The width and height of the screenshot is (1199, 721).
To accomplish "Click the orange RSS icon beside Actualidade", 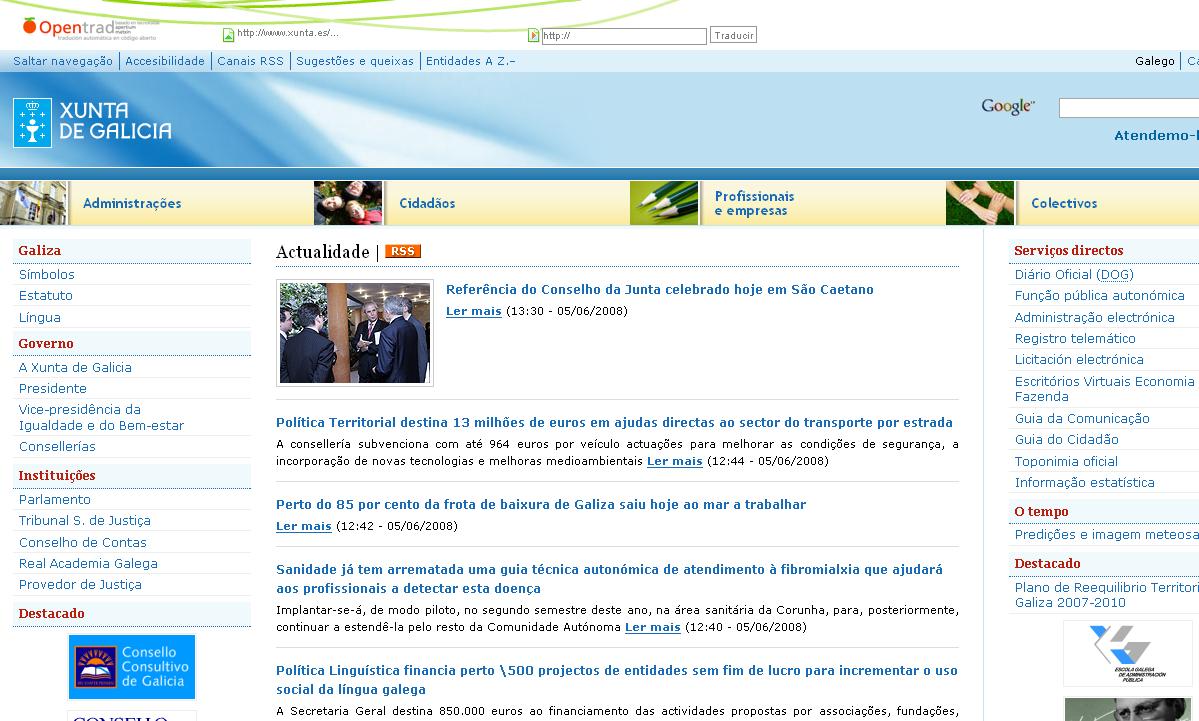I will (x=403, y=251).
